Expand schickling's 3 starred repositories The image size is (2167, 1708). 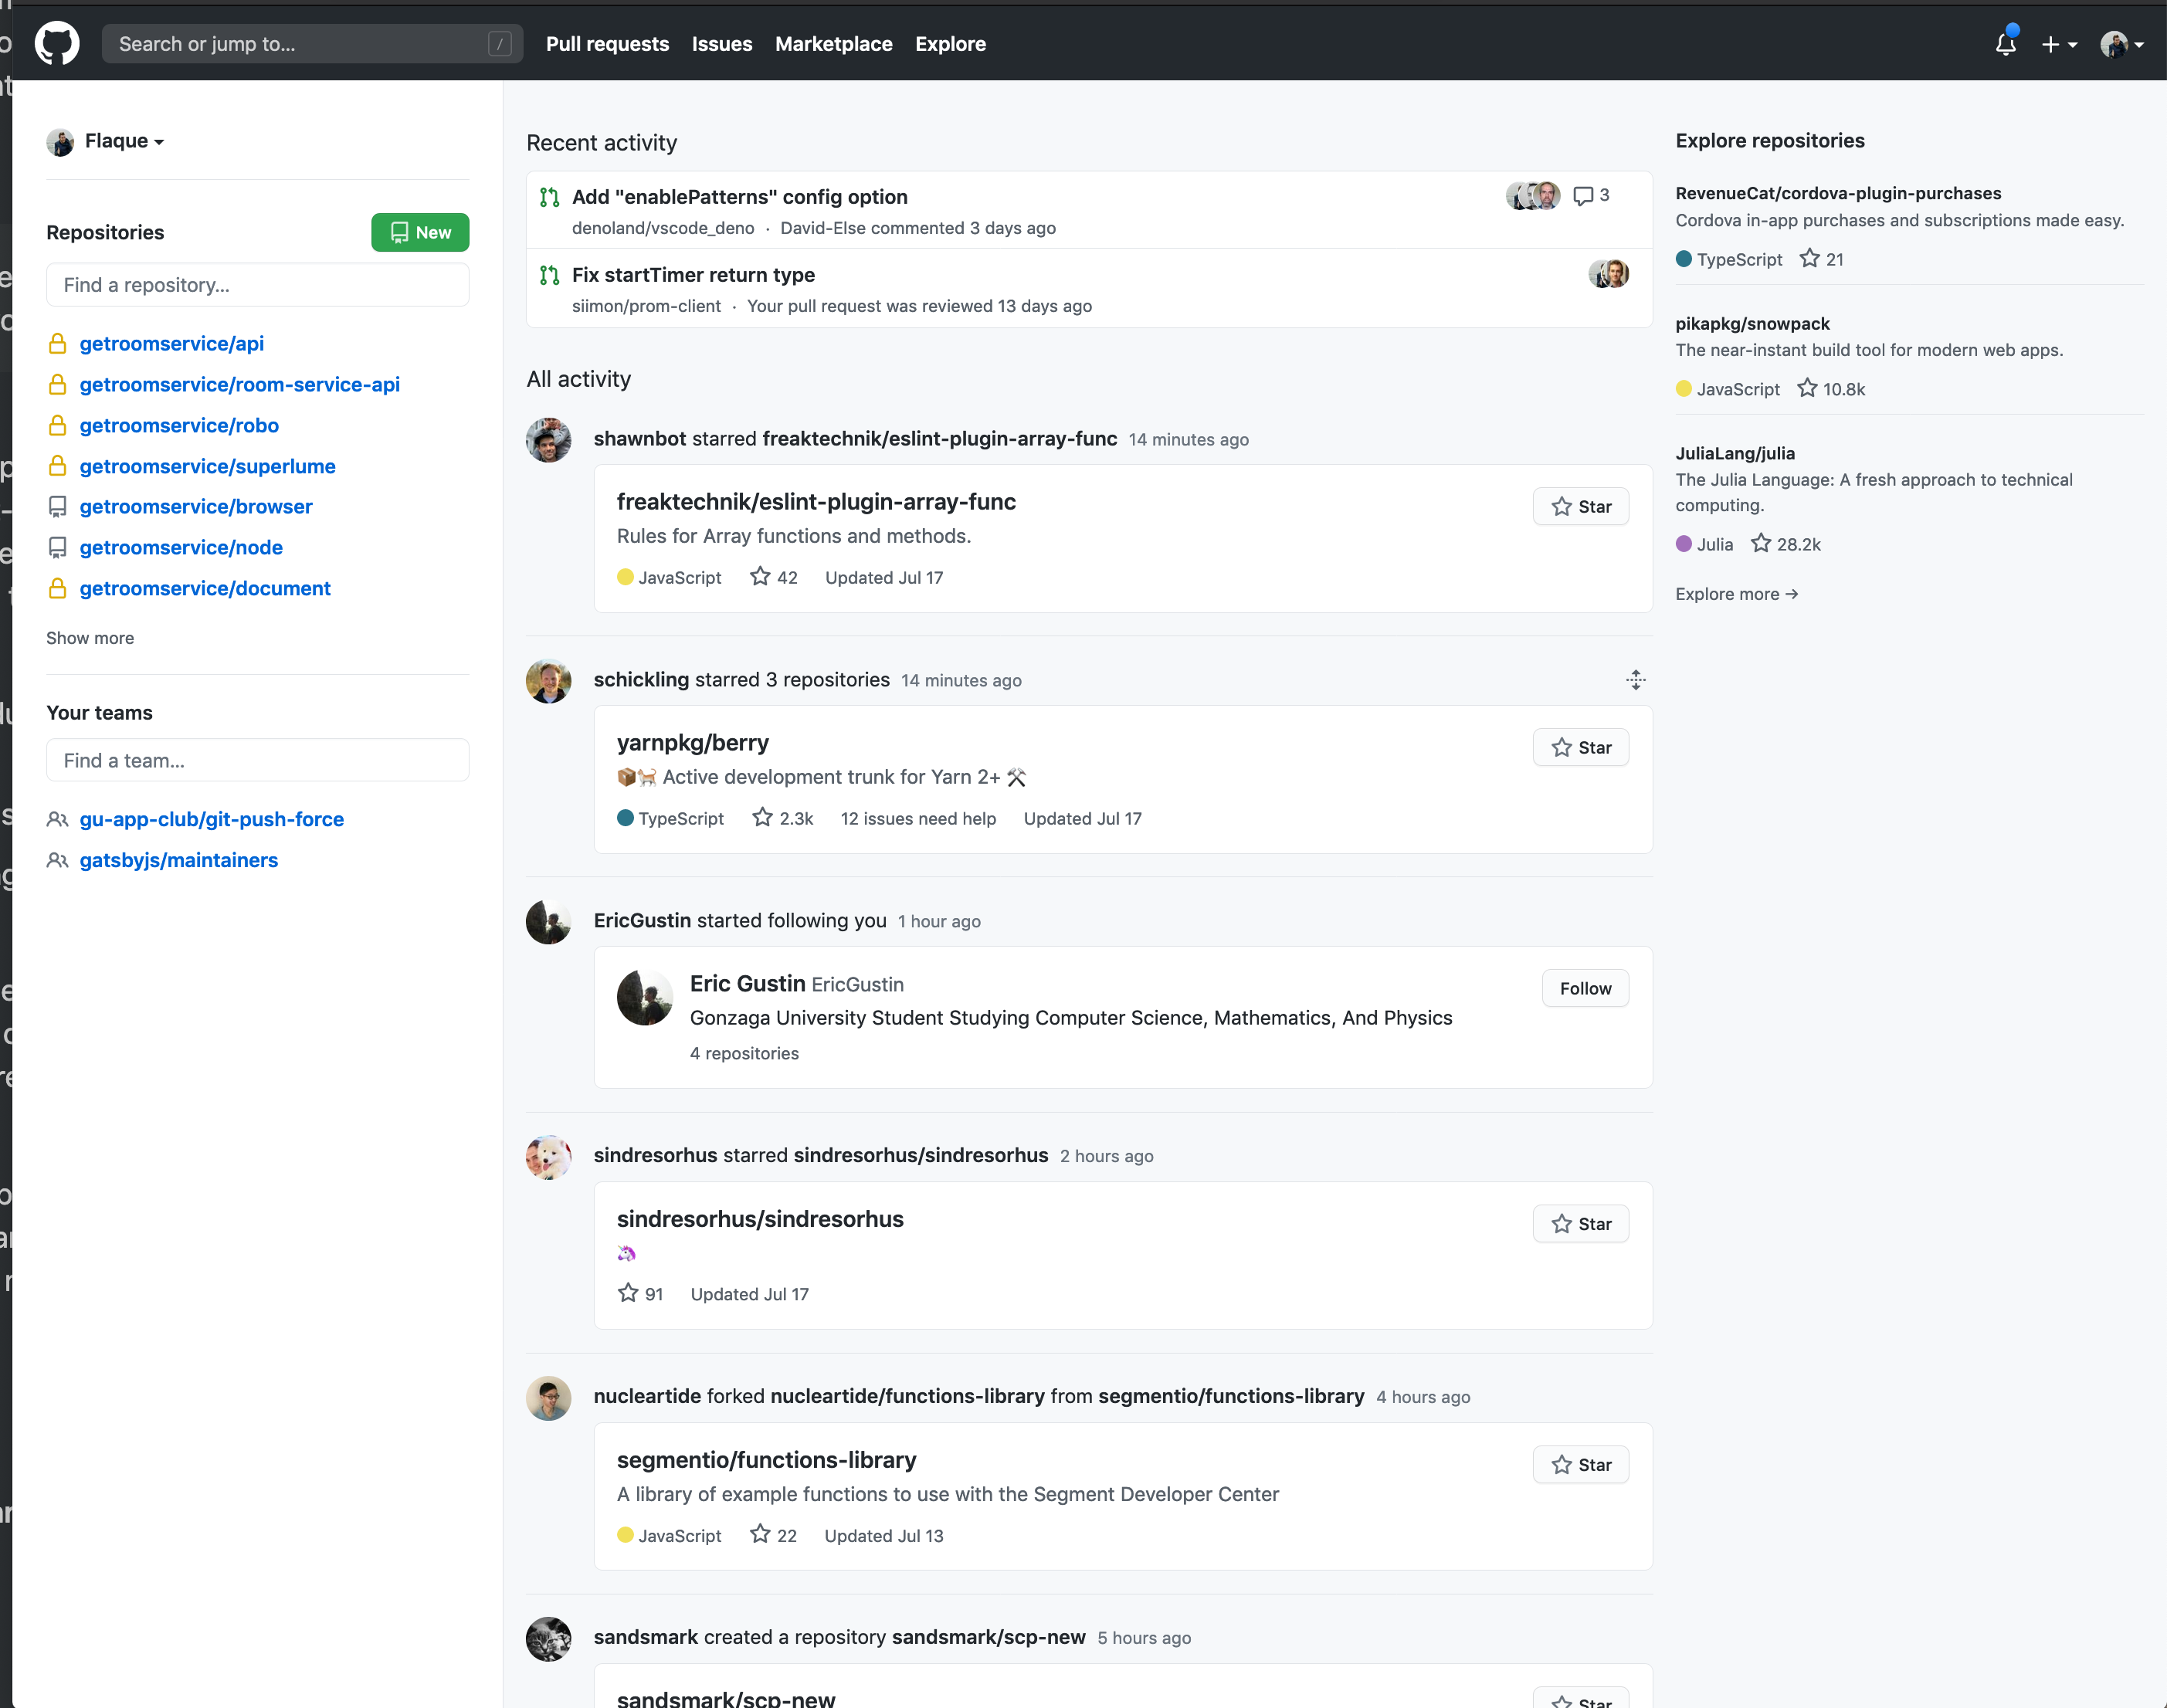point(1635,680)
